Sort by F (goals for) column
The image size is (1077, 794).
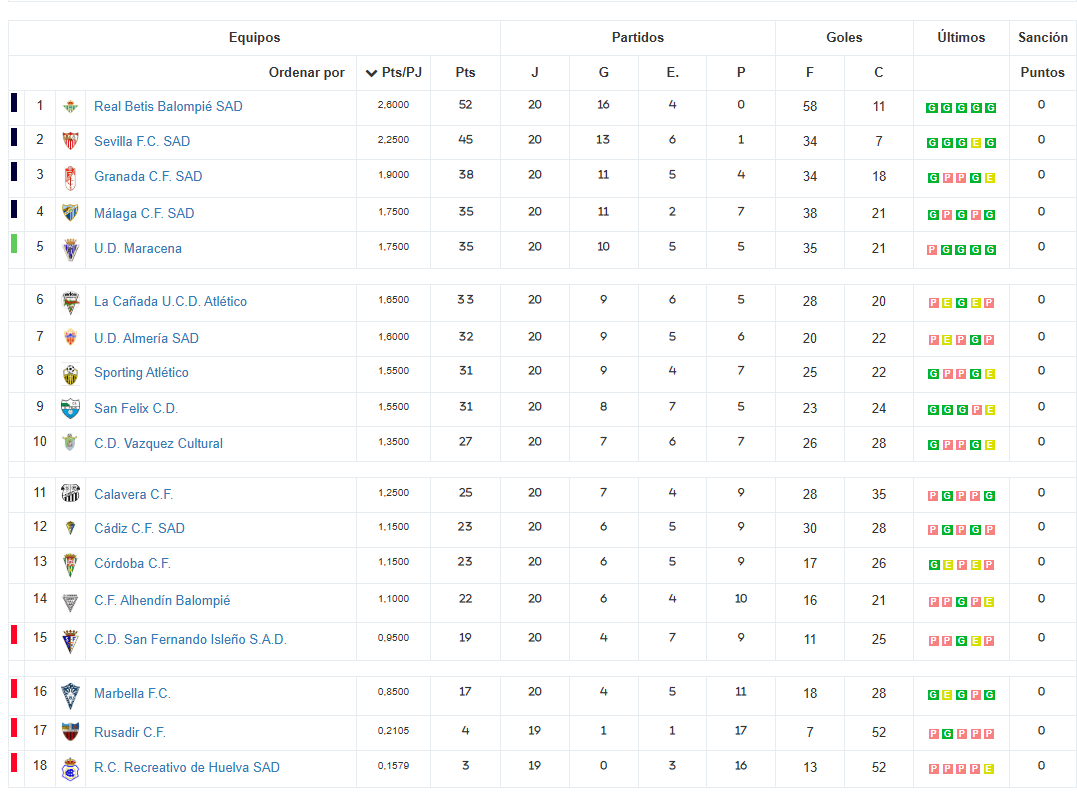(810, 72)
